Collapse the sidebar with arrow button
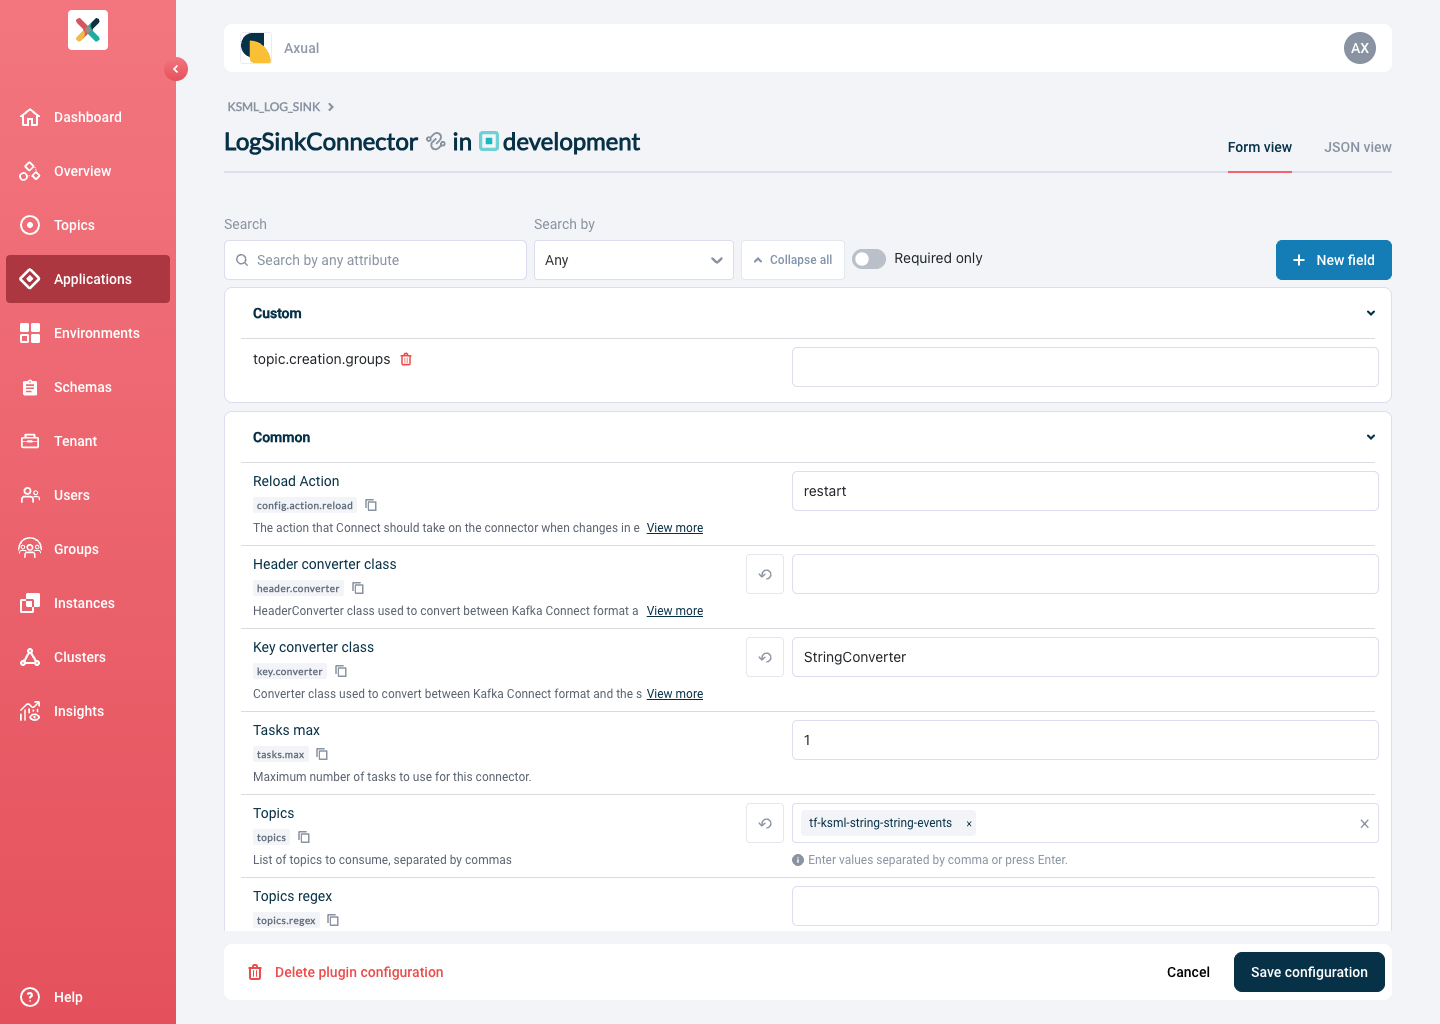1440x1024 pixels. (176, 69)
